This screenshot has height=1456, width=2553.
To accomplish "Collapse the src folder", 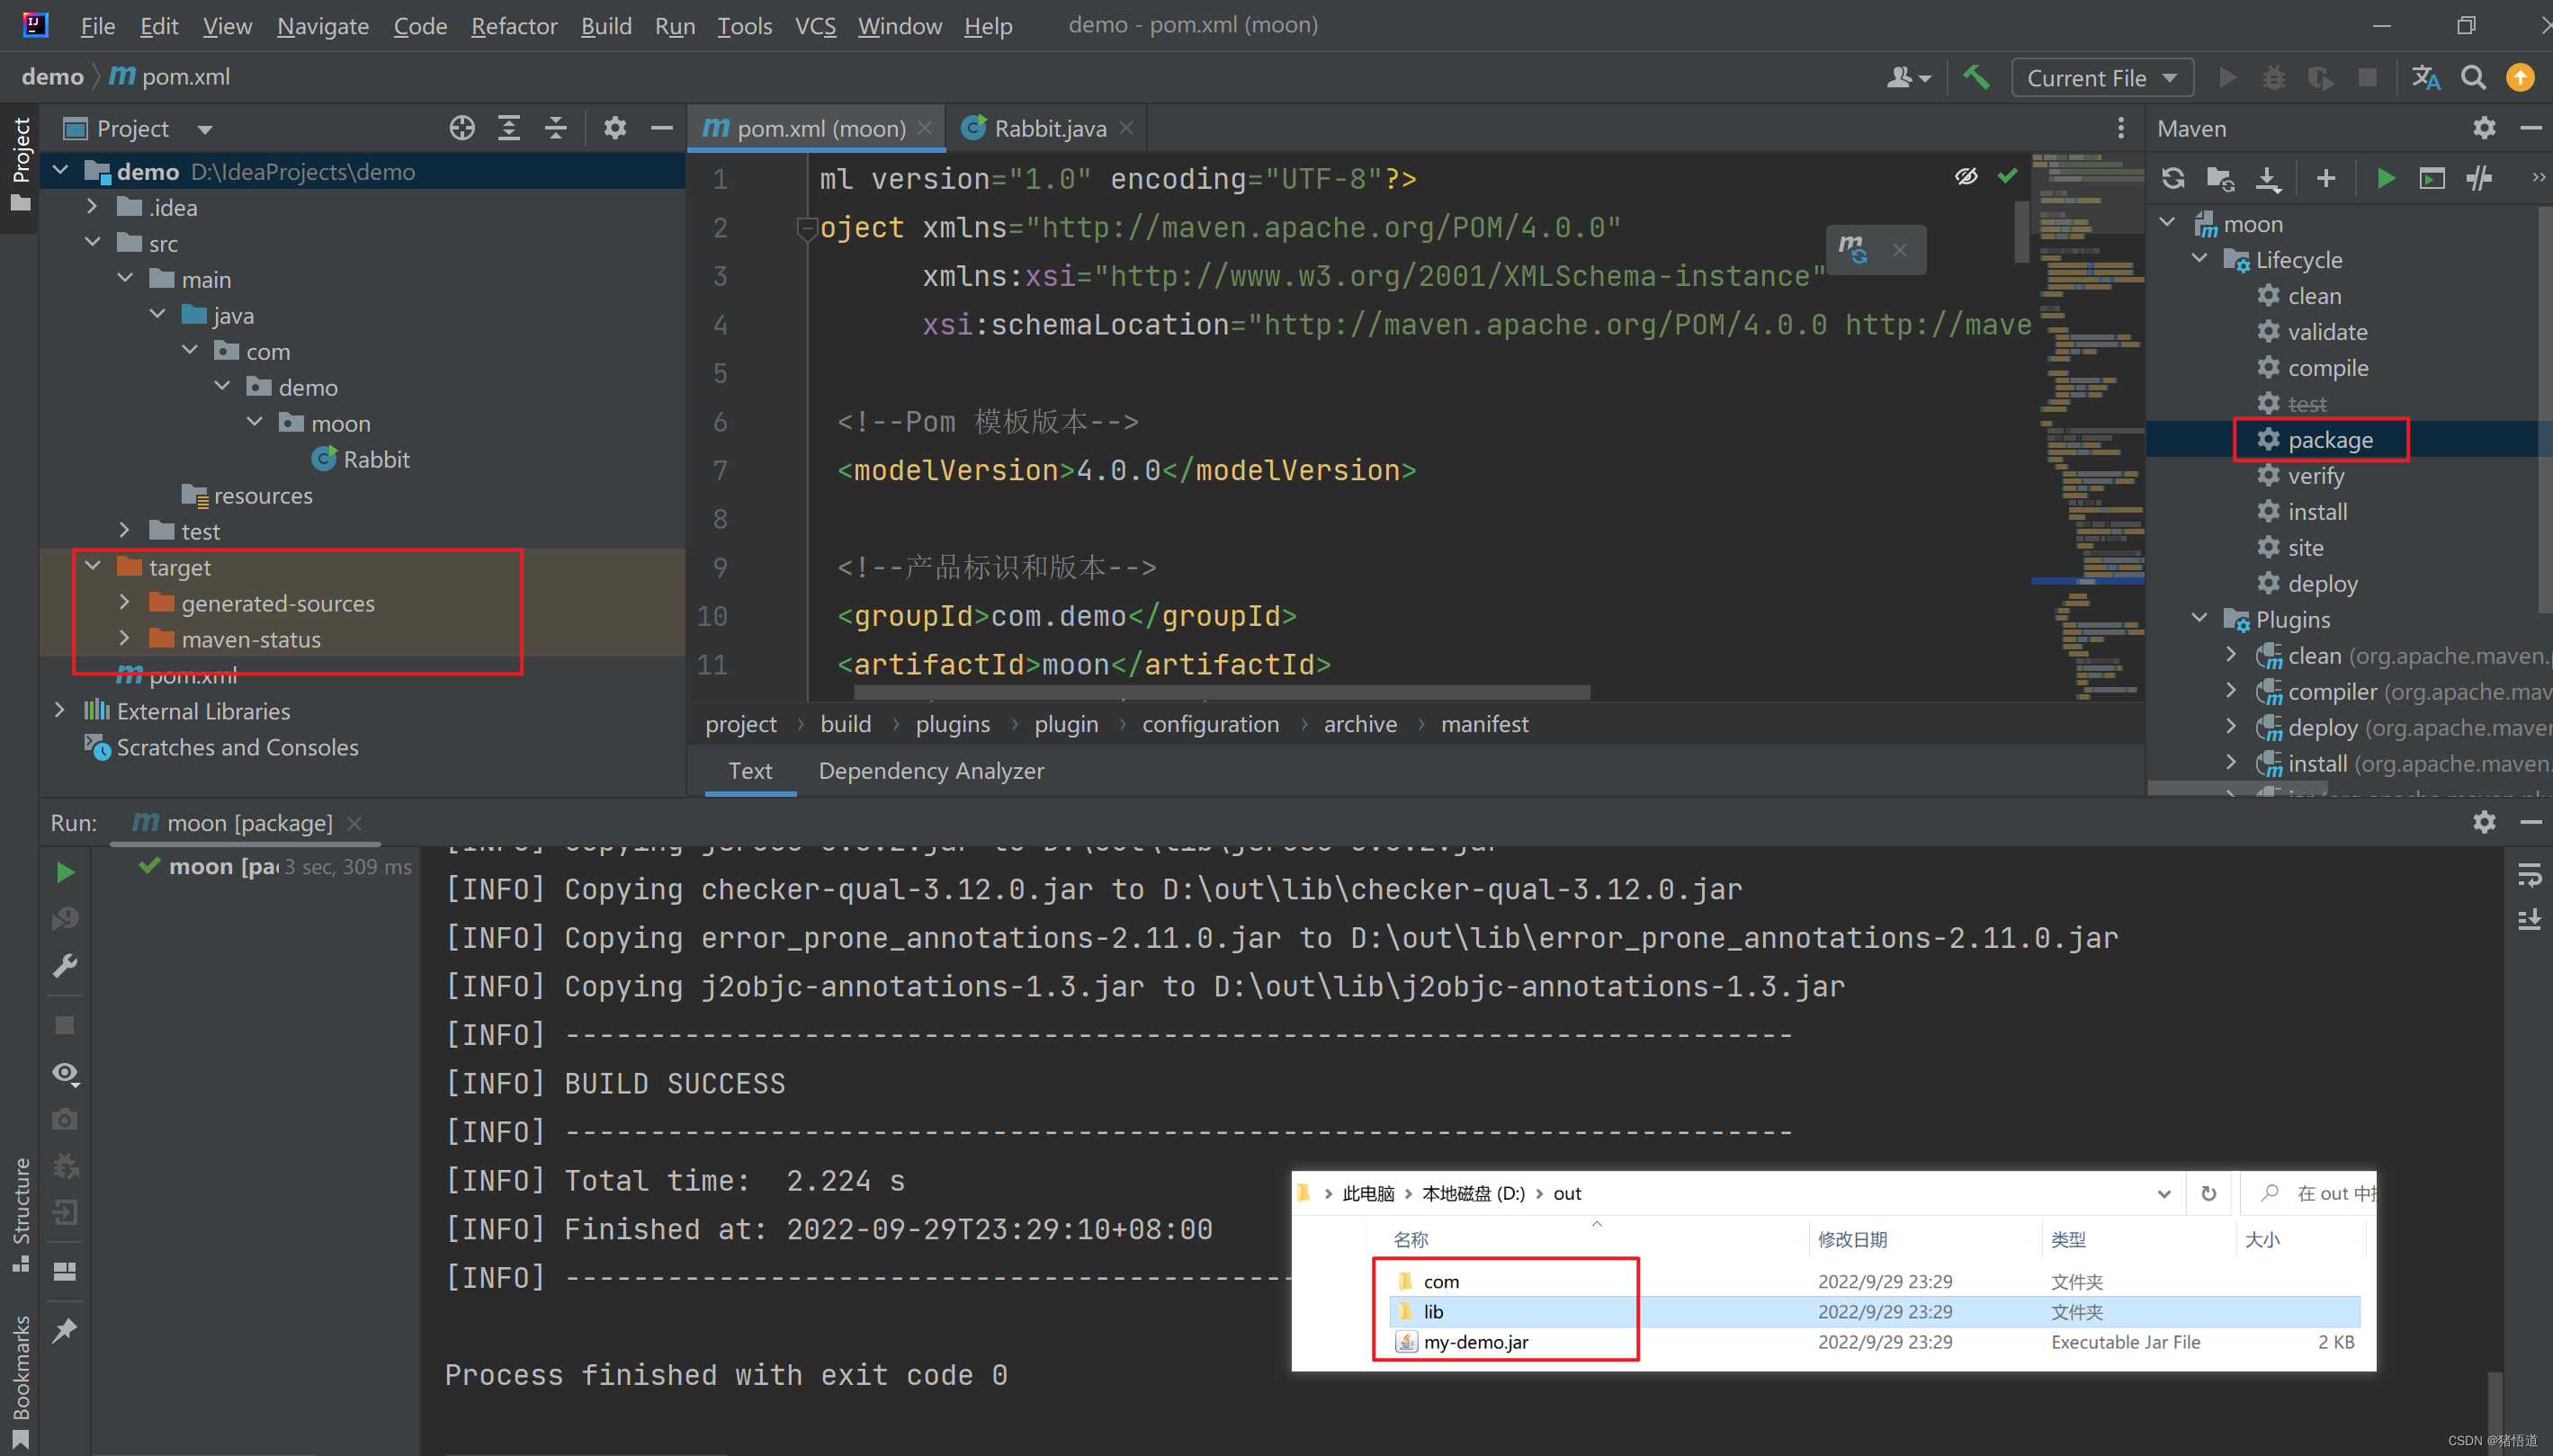I will (x=92, y=243).
